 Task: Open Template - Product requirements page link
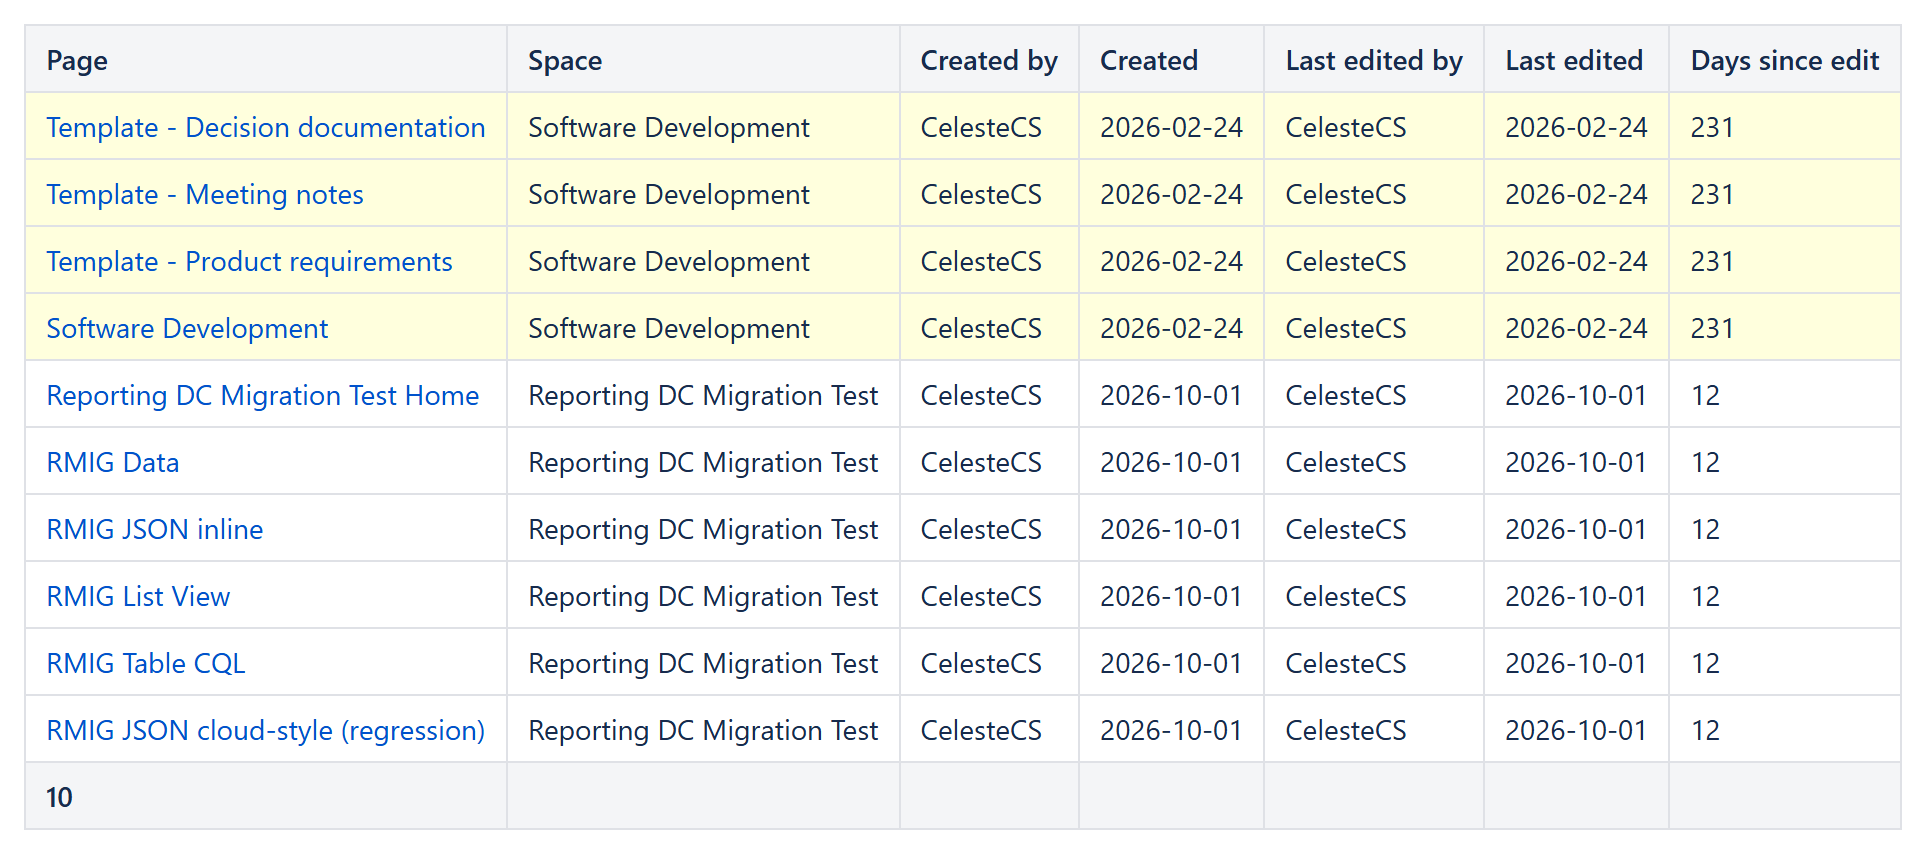250,261
